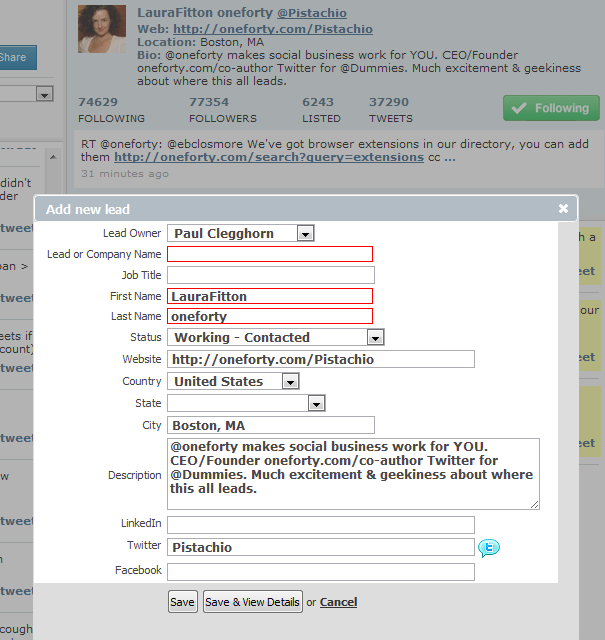Click the Twitter bird icon beside Twitter field
605x640 pixels.
coord(489,548)
